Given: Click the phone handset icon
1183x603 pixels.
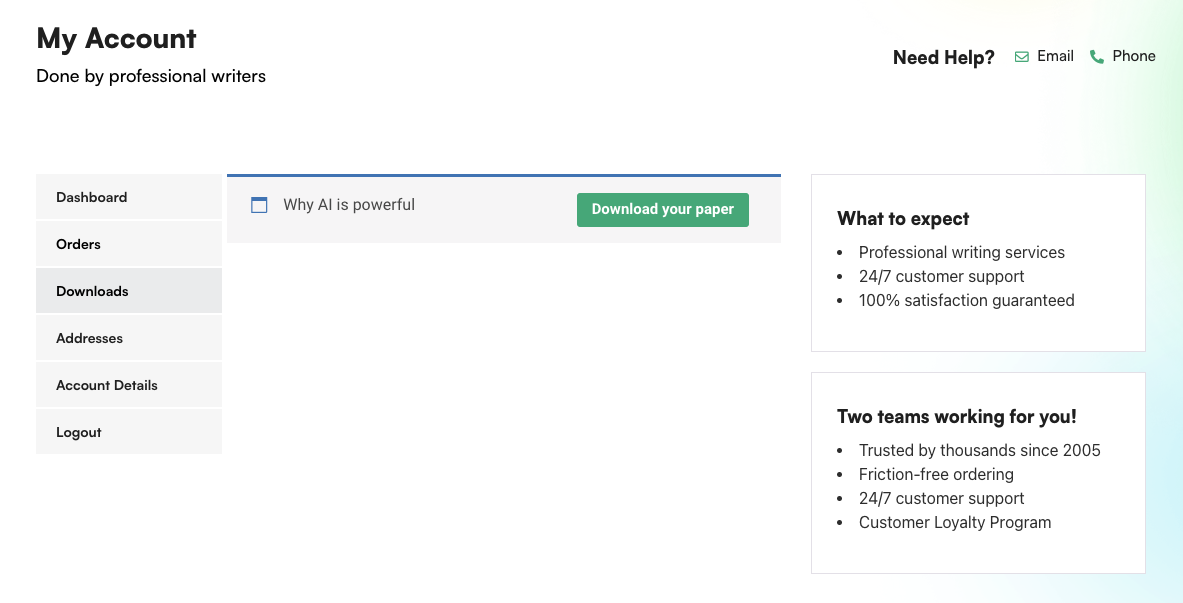Looking at the screenshot, I should (1097, 57).
